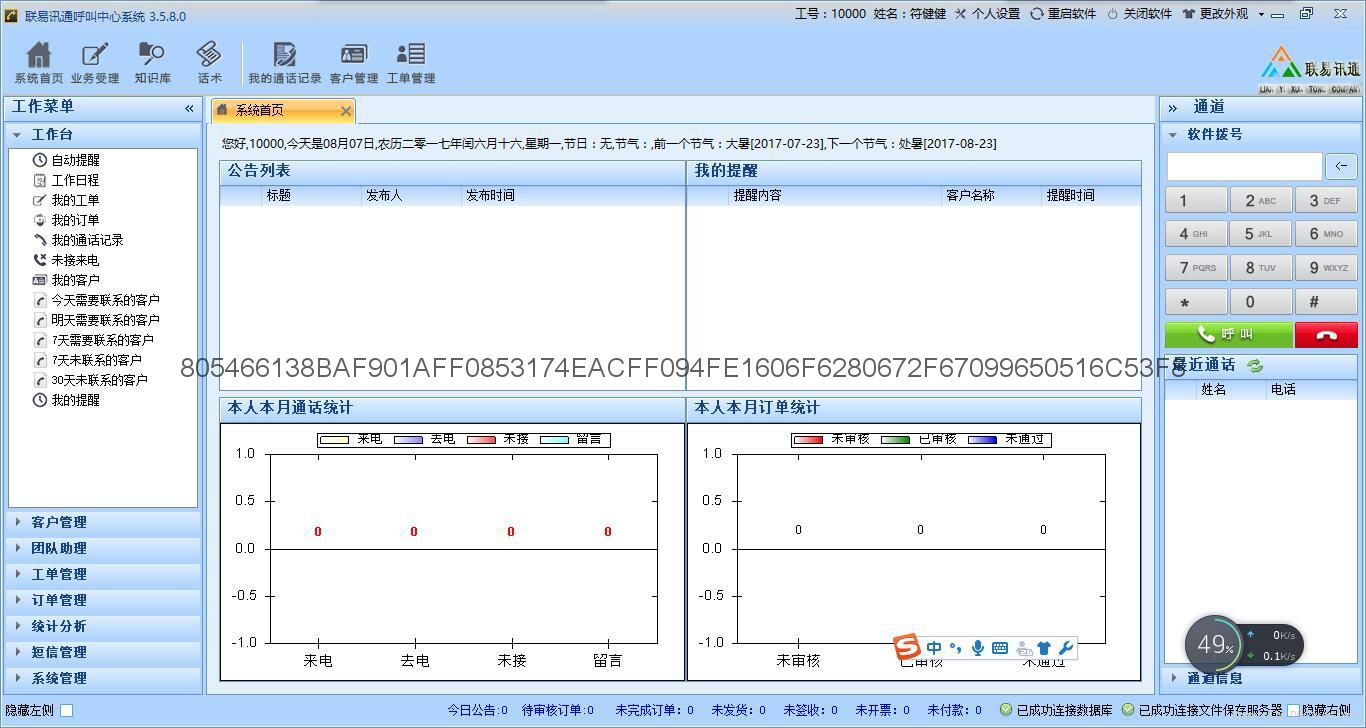Click the 来电 yellow legend swatch
The width and height of the screenshot is (1366, 728).
tap(333, 439)
